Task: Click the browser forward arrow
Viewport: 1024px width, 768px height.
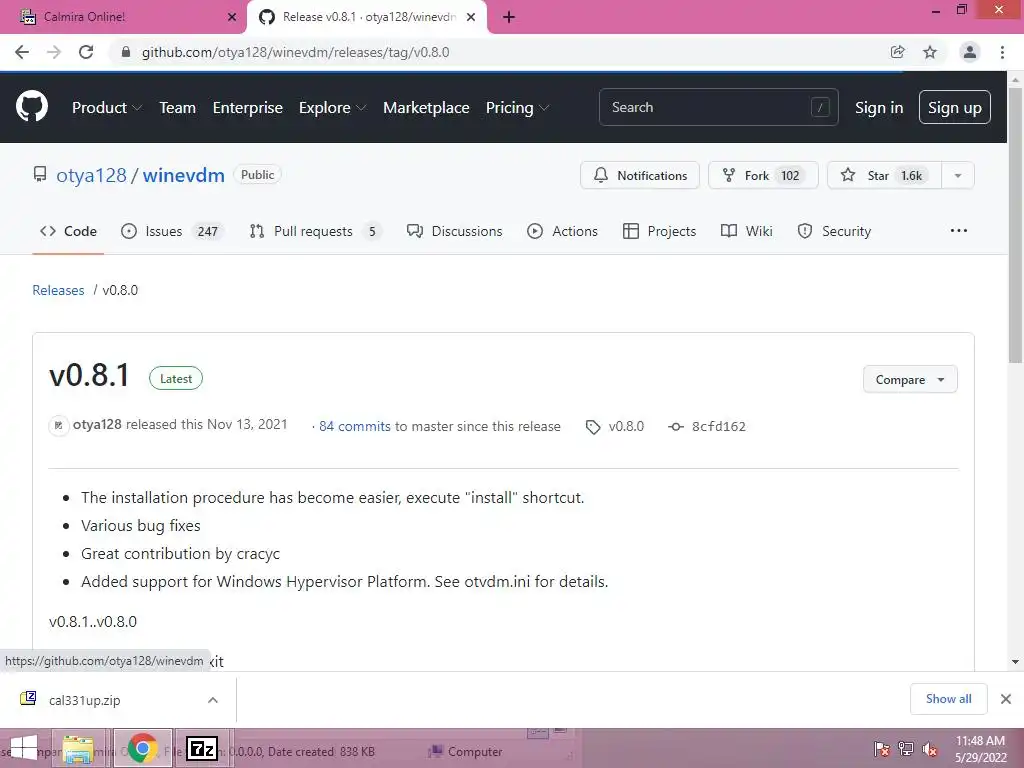Action: click(x=54, y=52)
